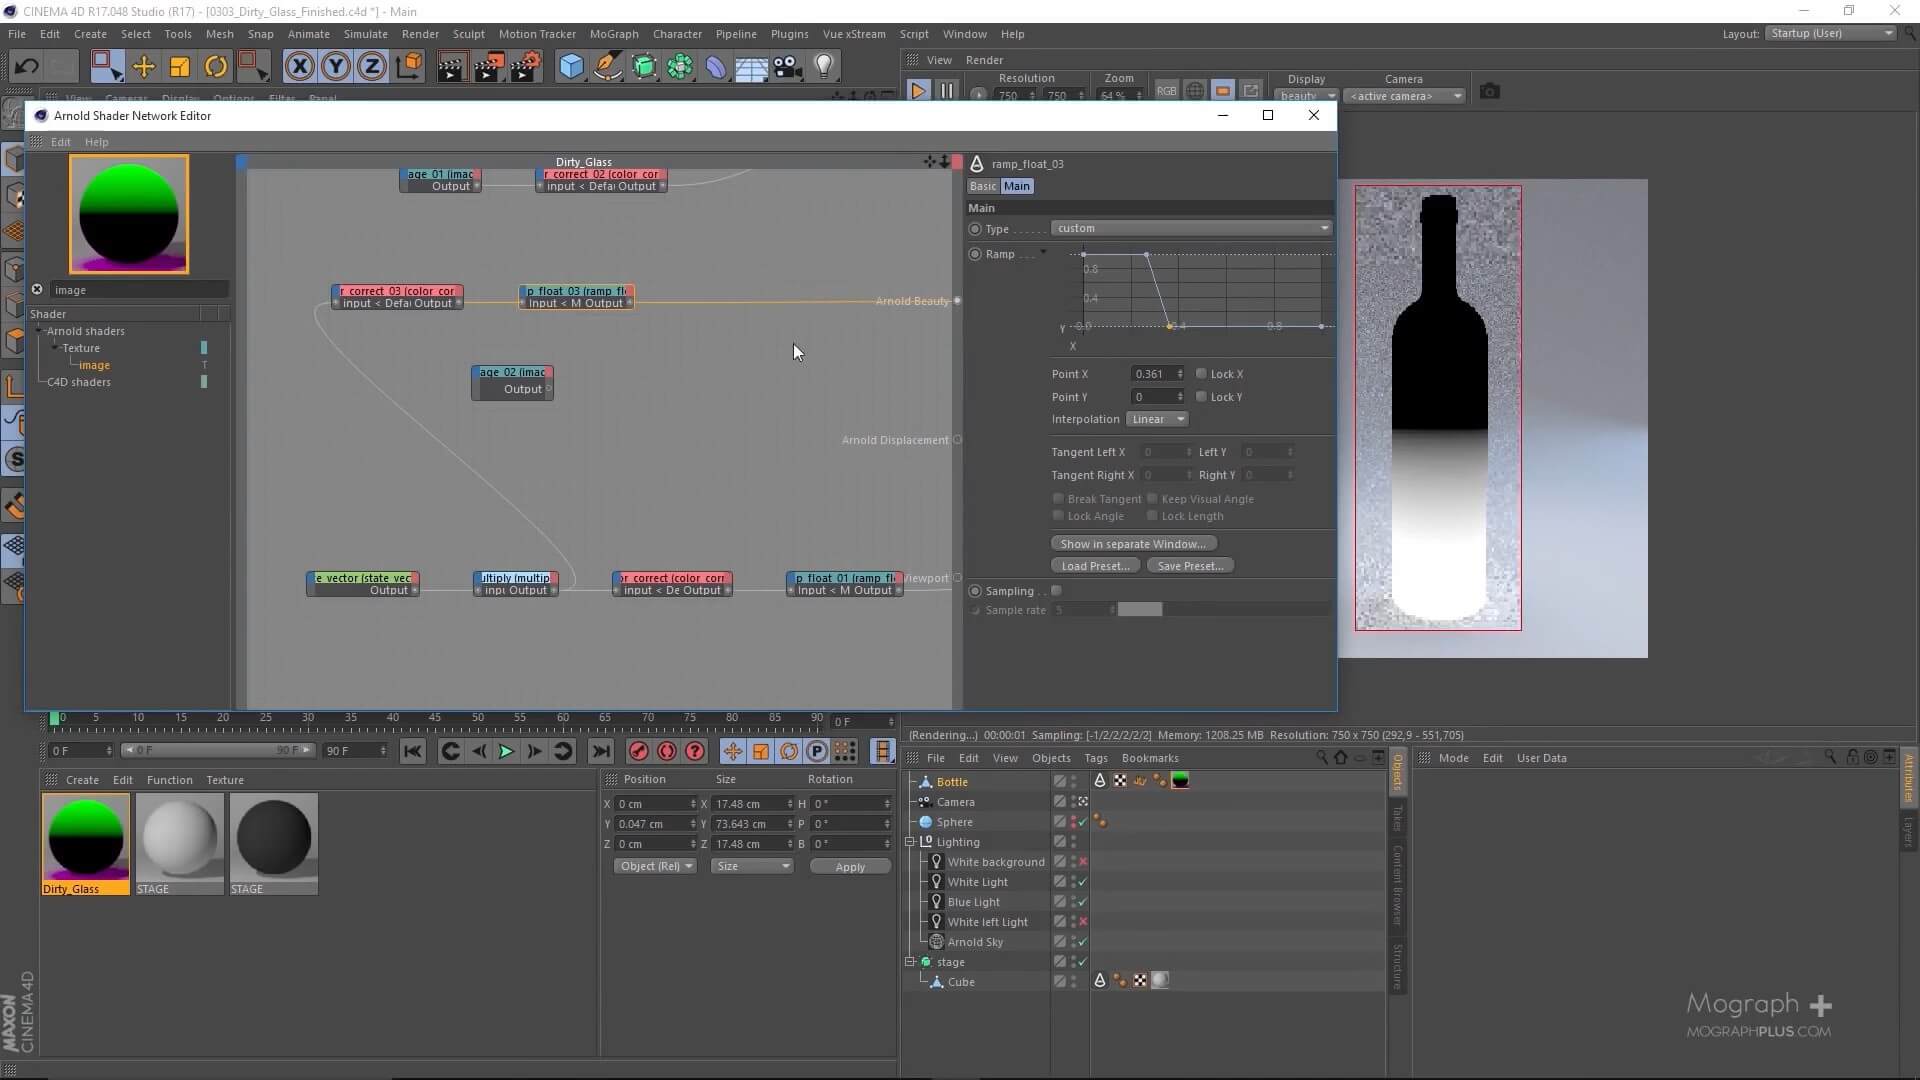Toggle the Sampling checkbox
The width and height of the screenshot is (1920, 1080).
(1056, 591)
